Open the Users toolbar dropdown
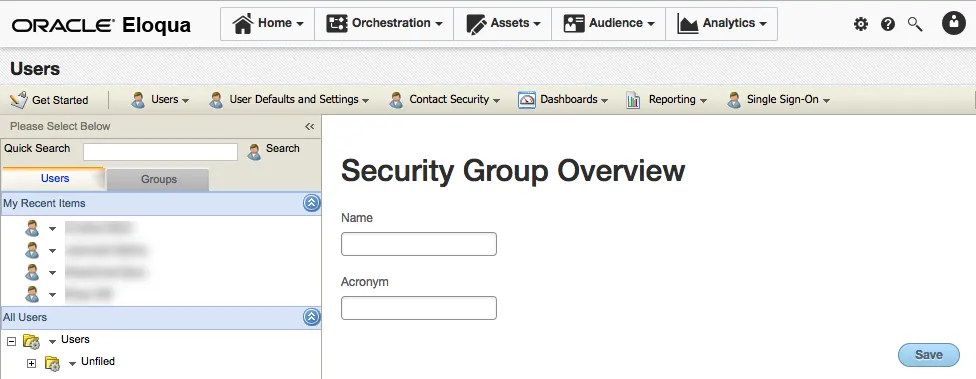 [x=160, y=100]
